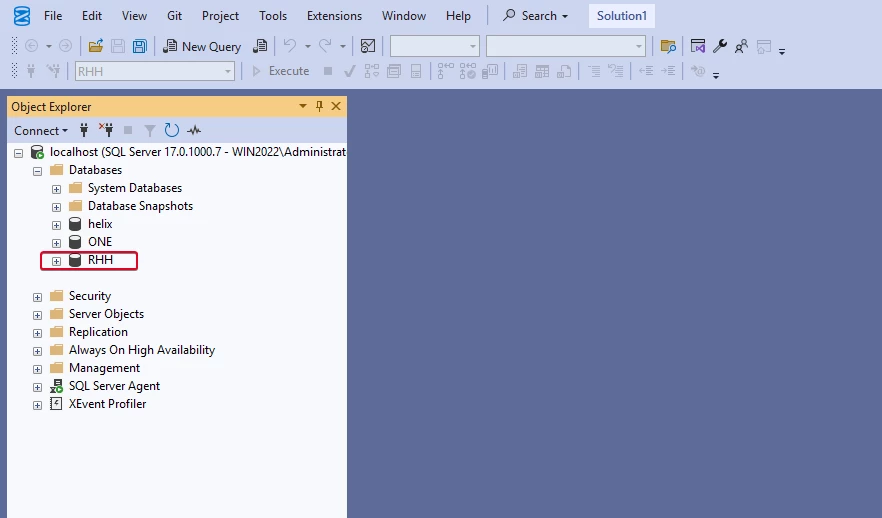Click the Navigate Forward arrow icon

click(65, 46)
